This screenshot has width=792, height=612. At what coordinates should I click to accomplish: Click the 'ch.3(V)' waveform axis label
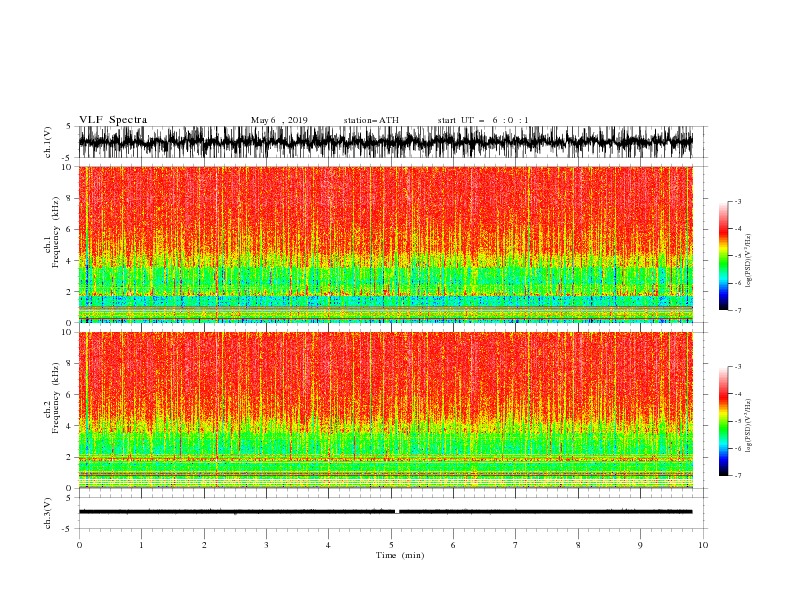(48, 513)
